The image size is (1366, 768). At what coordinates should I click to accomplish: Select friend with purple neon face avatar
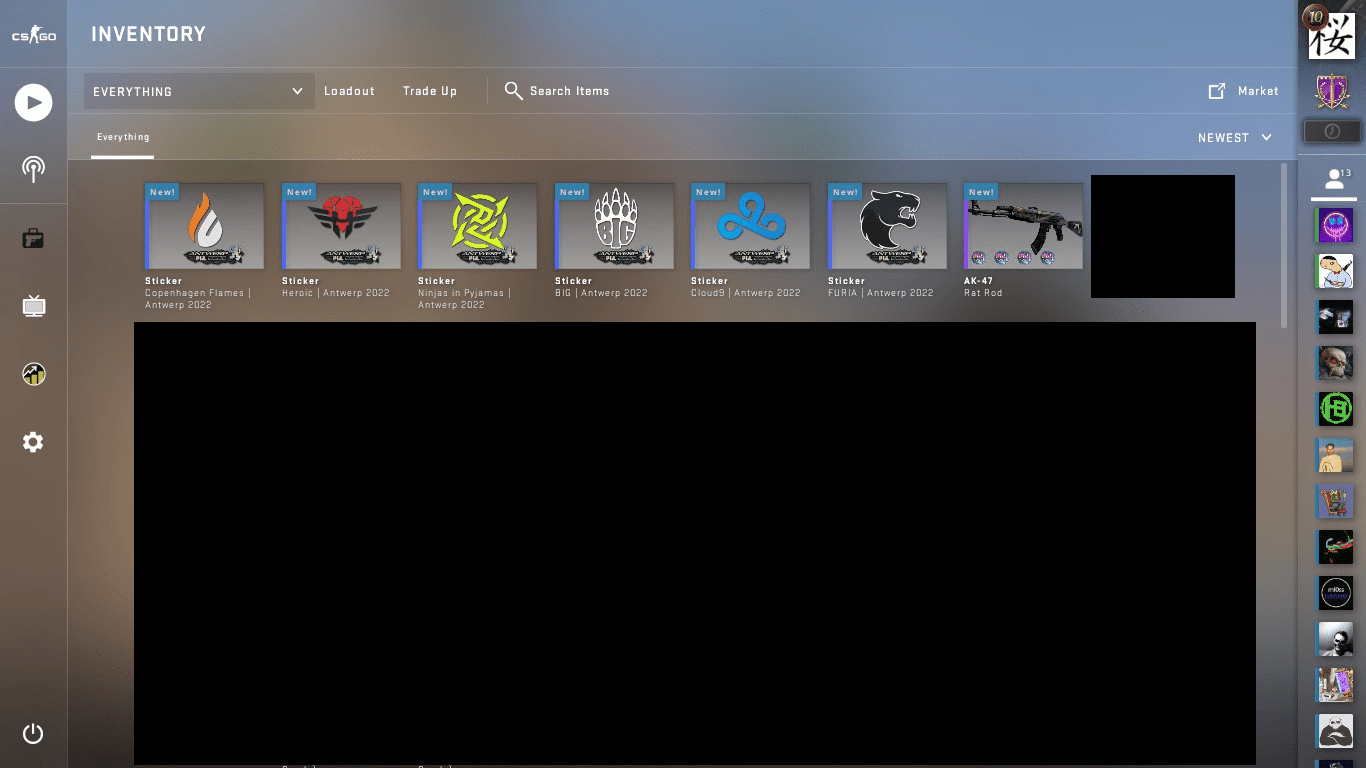click(1335, 223)
